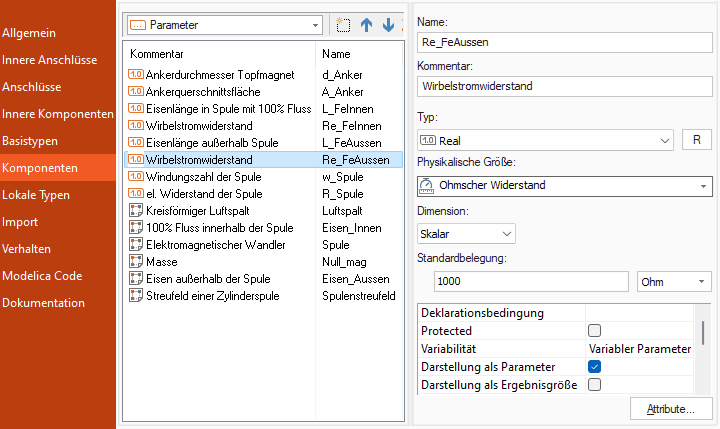Click the blue move up arrow
720x429 pixels.
(x=367, y=24)
